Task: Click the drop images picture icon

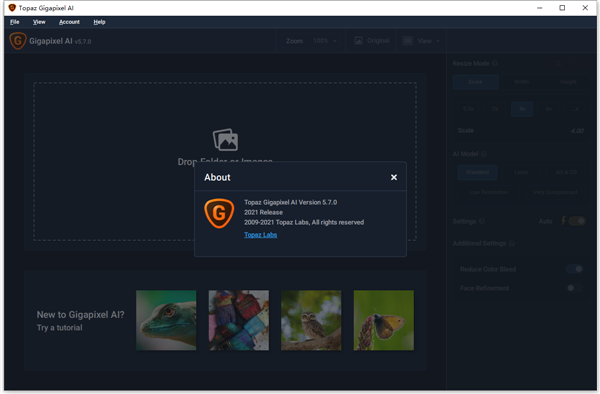Action: [x=225, y=140]
